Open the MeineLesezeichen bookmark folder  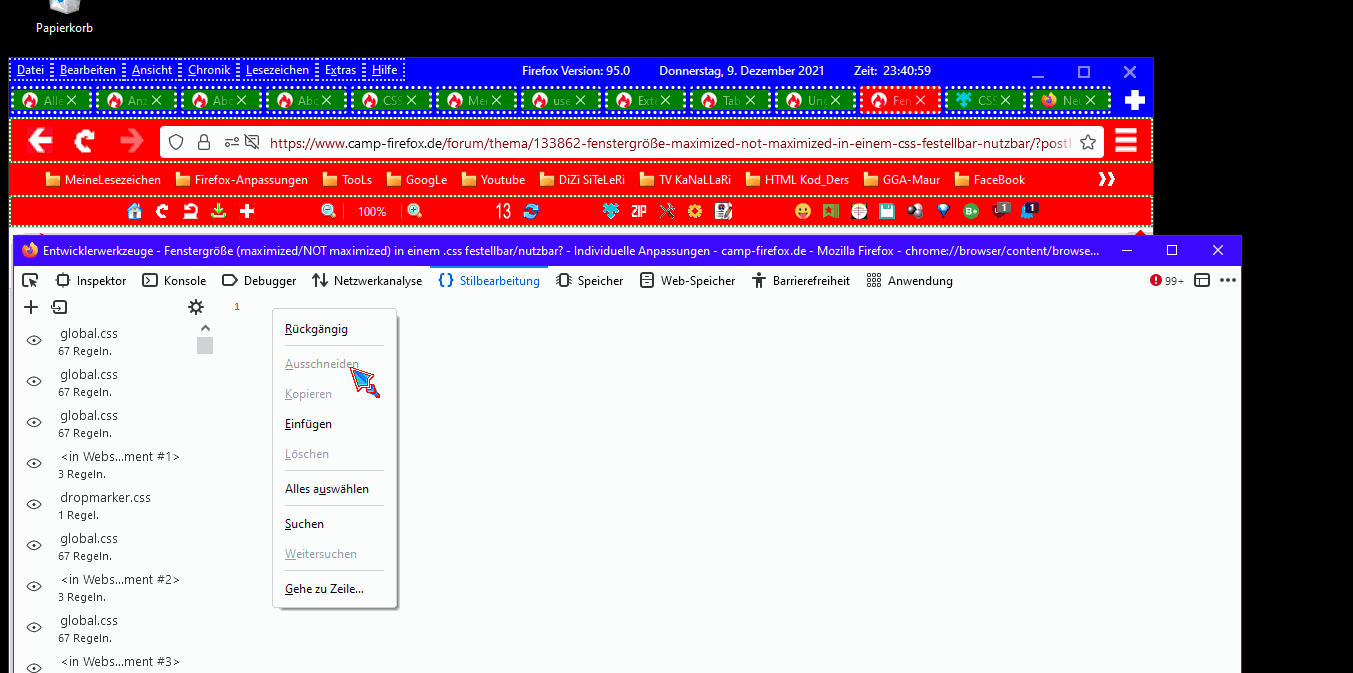[103, 180]
